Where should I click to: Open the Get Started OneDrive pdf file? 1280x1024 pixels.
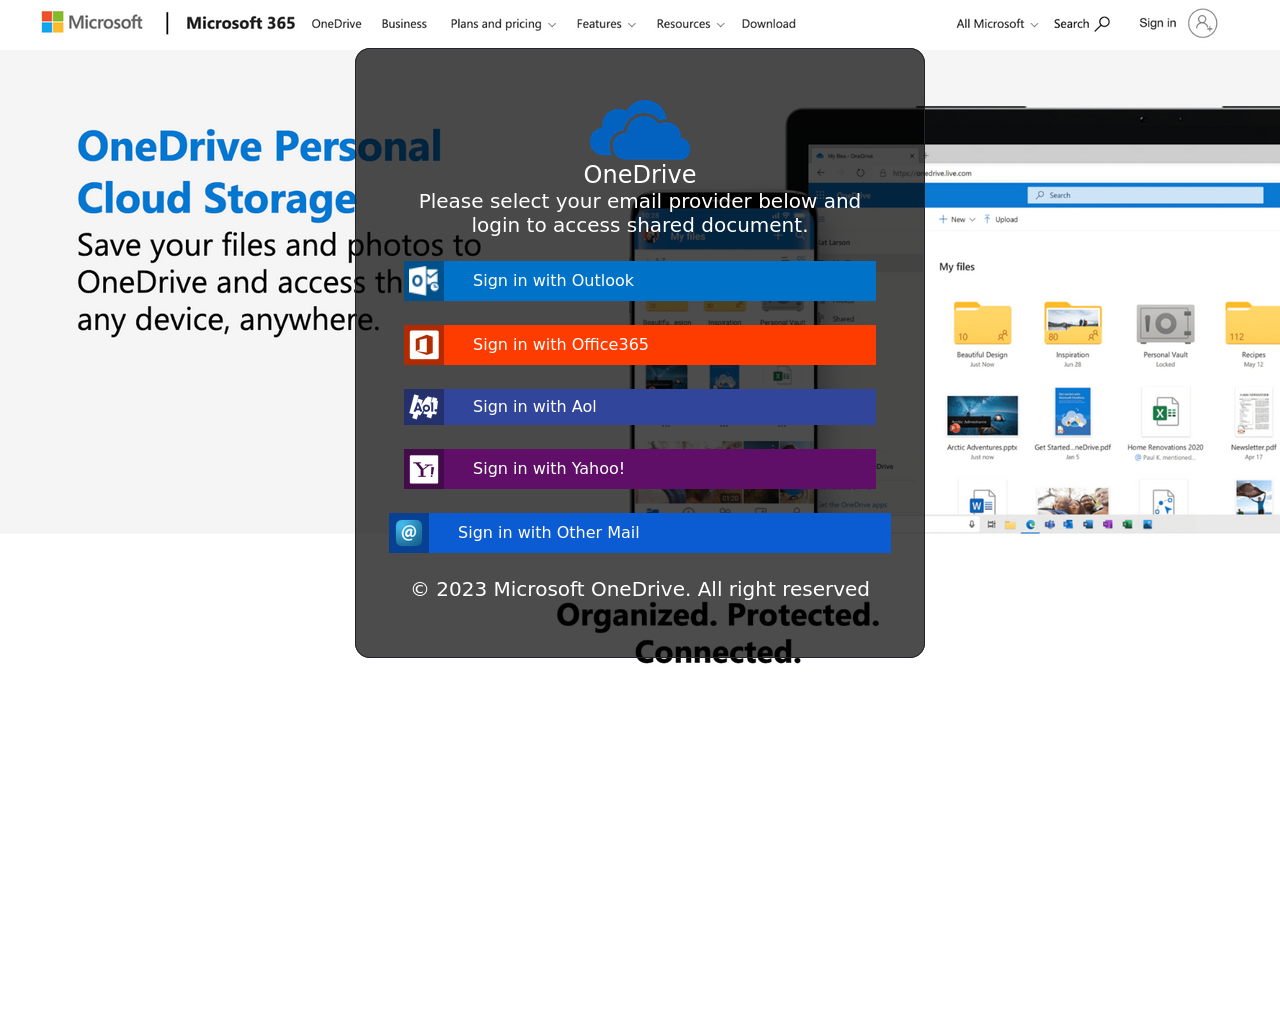point(1072,413)
